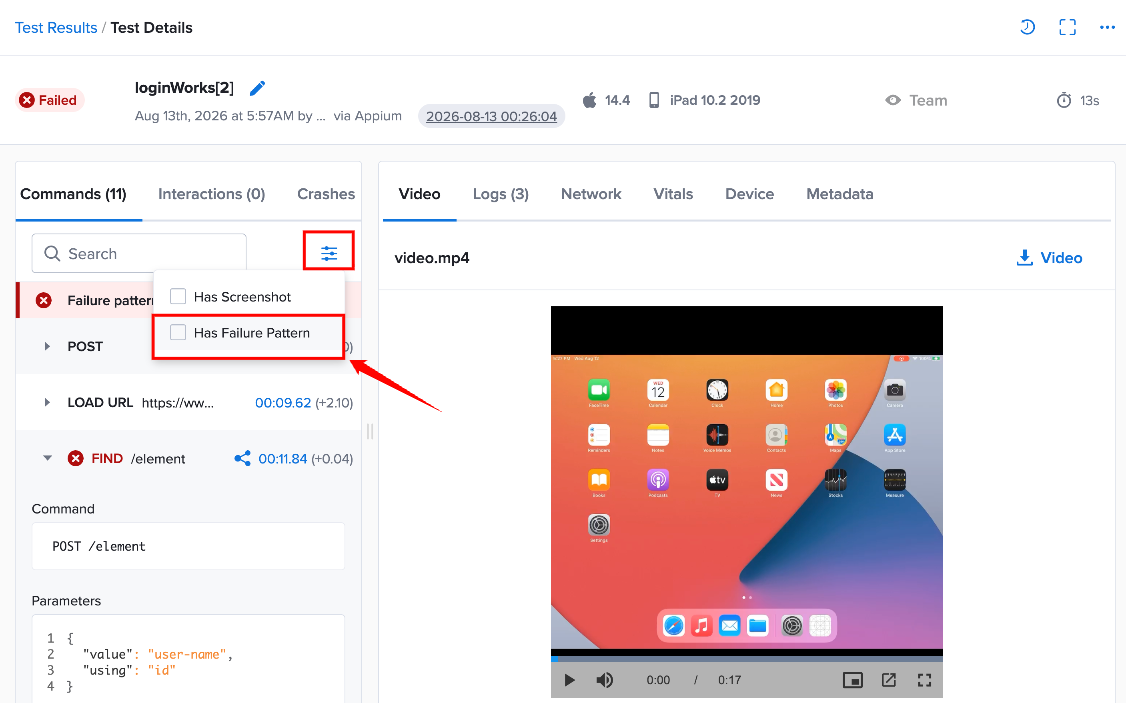Click the Failure pattern red error icon
Image resolution: width=1126 pixels, height=703 pixels.
(x=44, y=300)
